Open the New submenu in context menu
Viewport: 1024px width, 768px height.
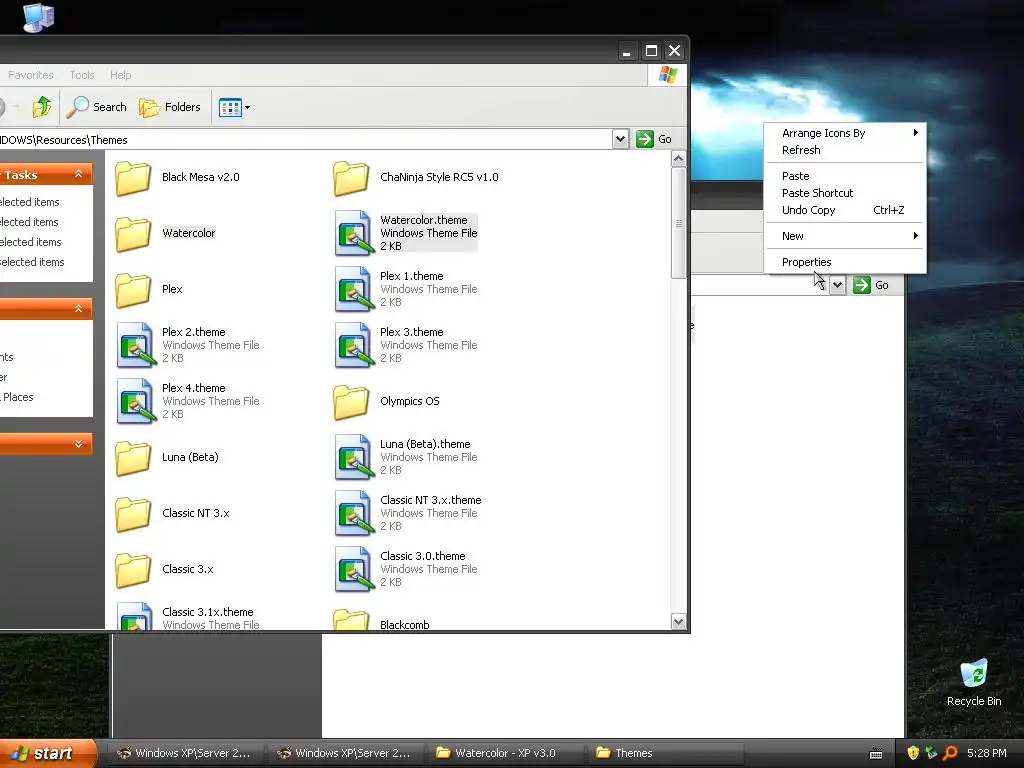[x=845, y=236]
